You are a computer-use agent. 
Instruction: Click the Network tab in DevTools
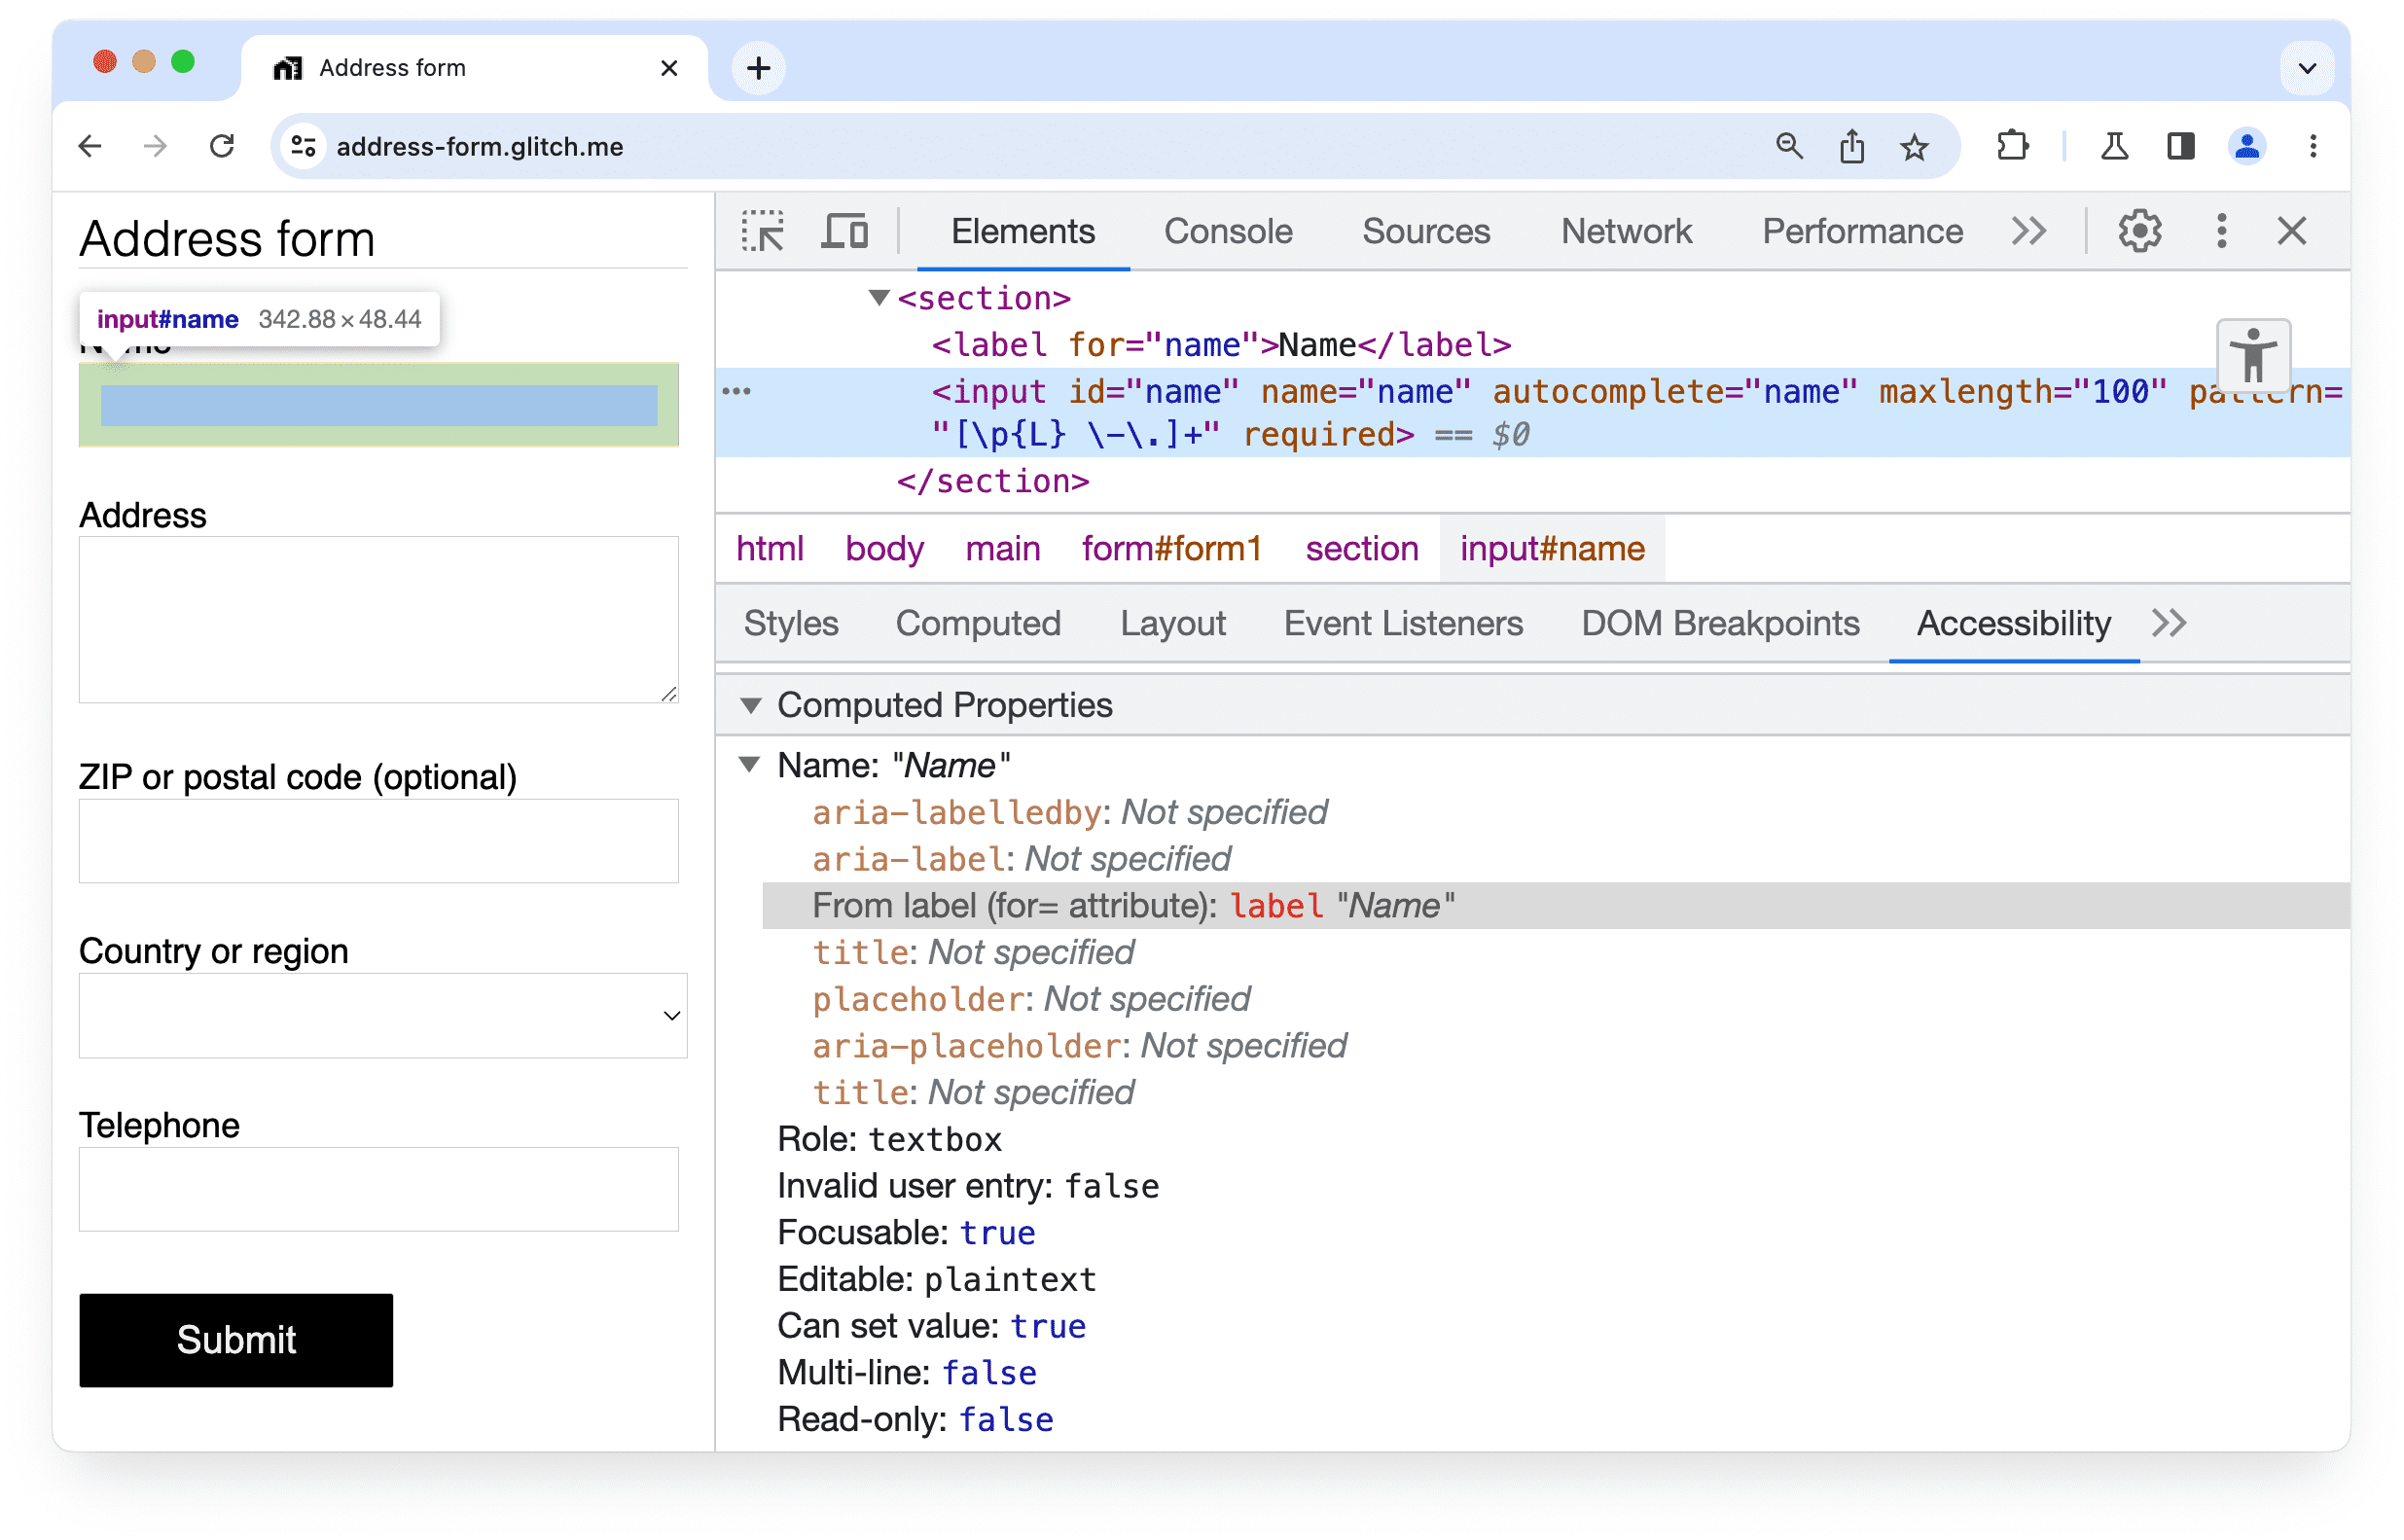point(1626,232)
